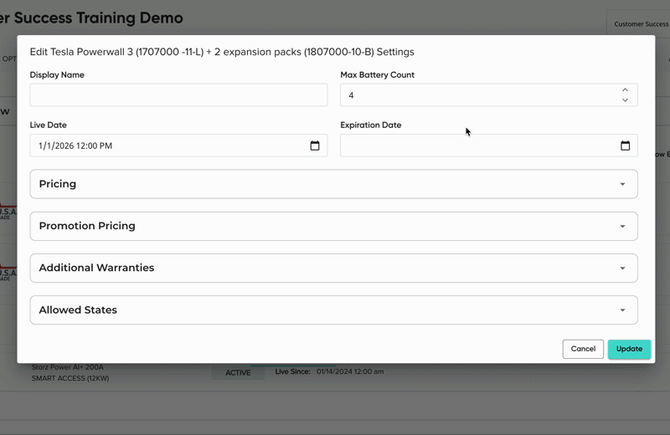
Task: Decrease Max Battery Count with down arrow
Action: pyautogui.click(x=625, y=100)
